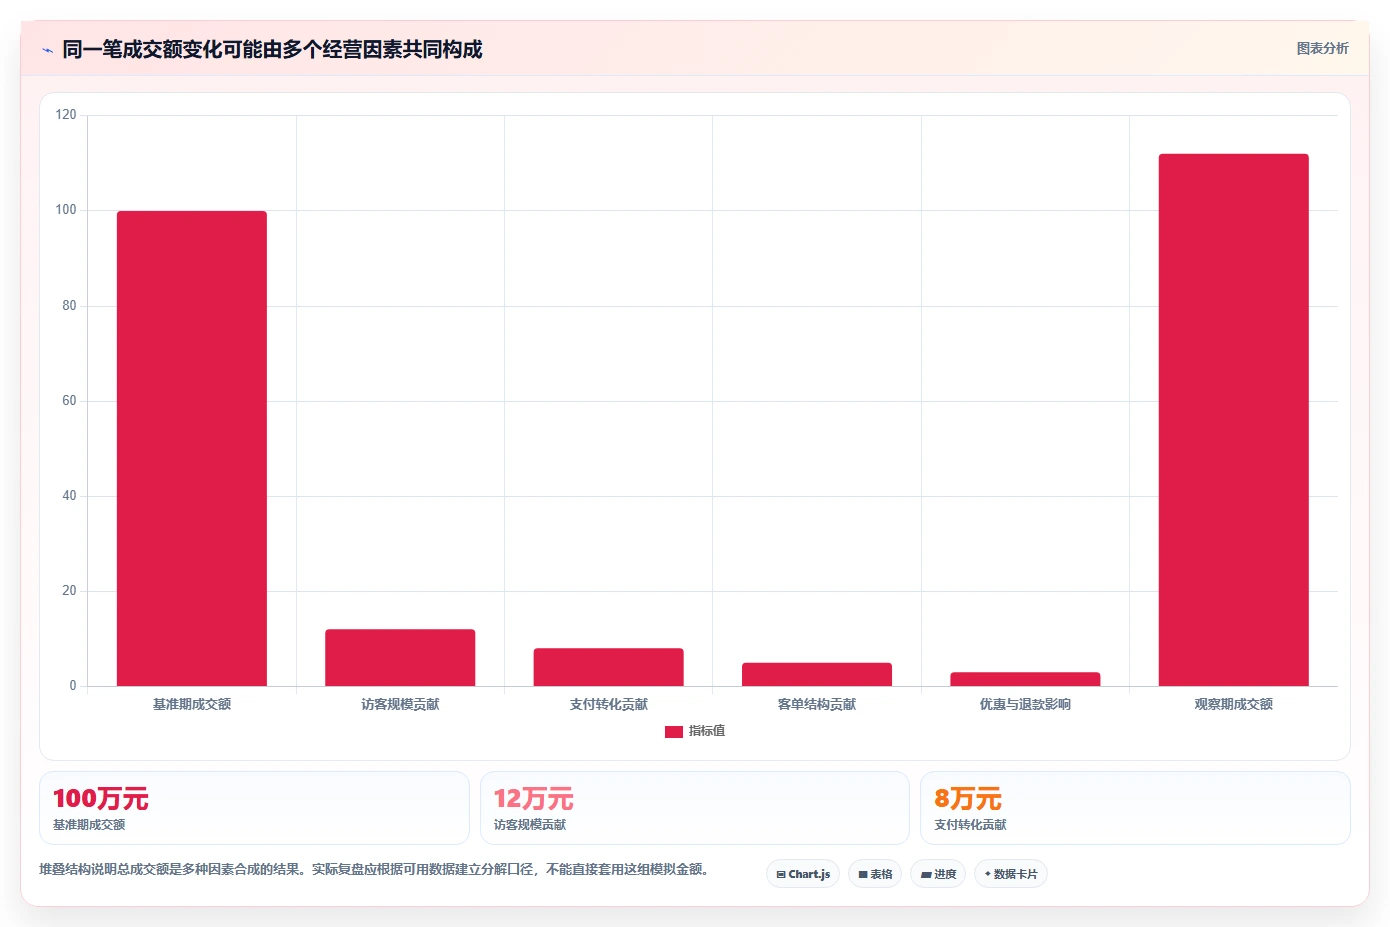1390x927 pixels.
Task: Click the y-axis value 20
Action: click(69, 591)
